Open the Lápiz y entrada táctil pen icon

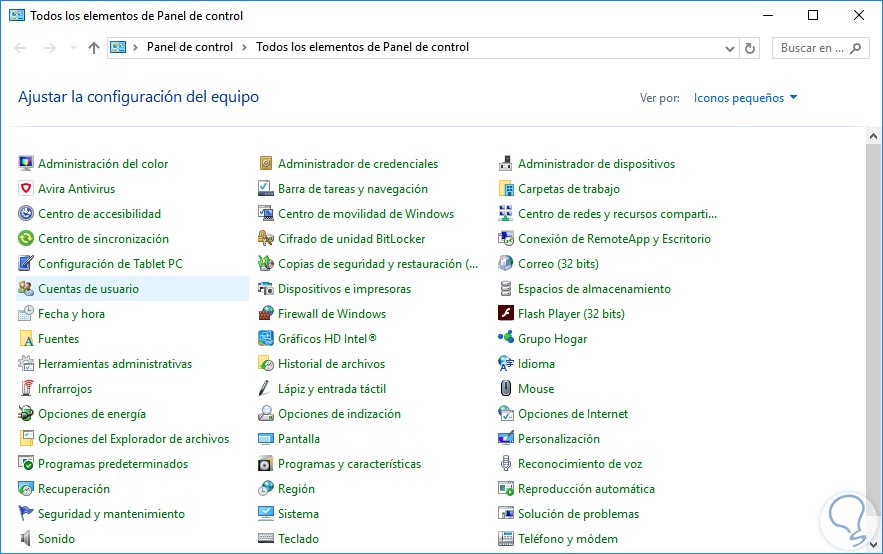(x=266, y=388)
